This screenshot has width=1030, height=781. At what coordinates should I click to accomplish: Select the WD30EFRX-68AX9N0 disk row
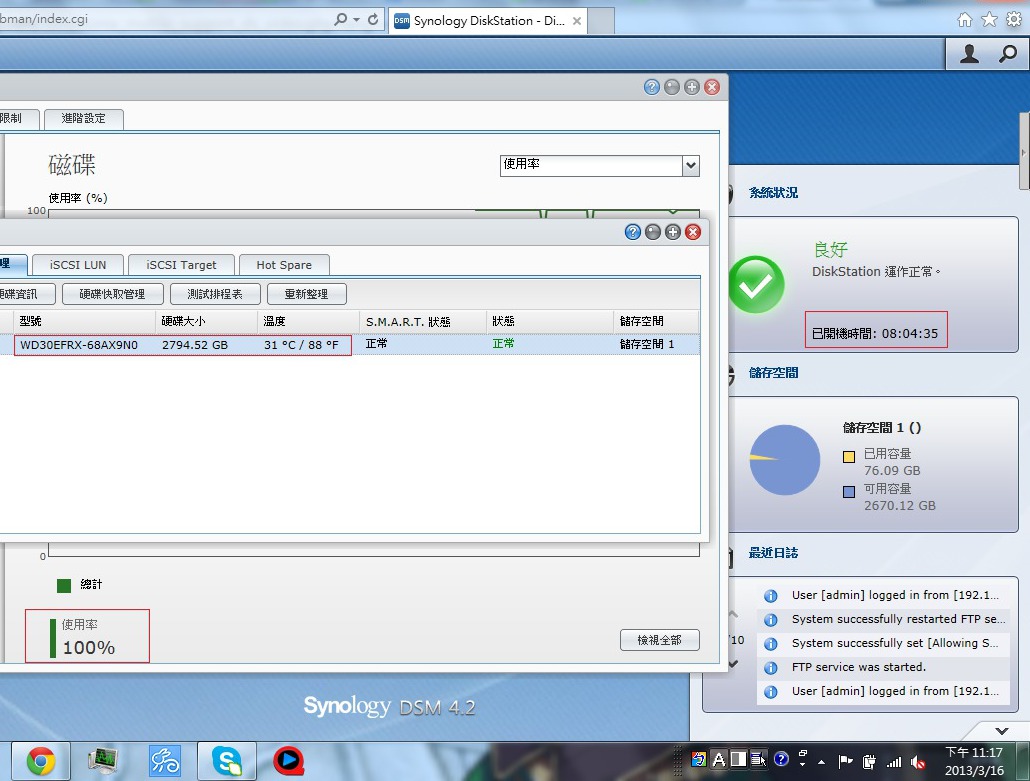coord(349,345)
